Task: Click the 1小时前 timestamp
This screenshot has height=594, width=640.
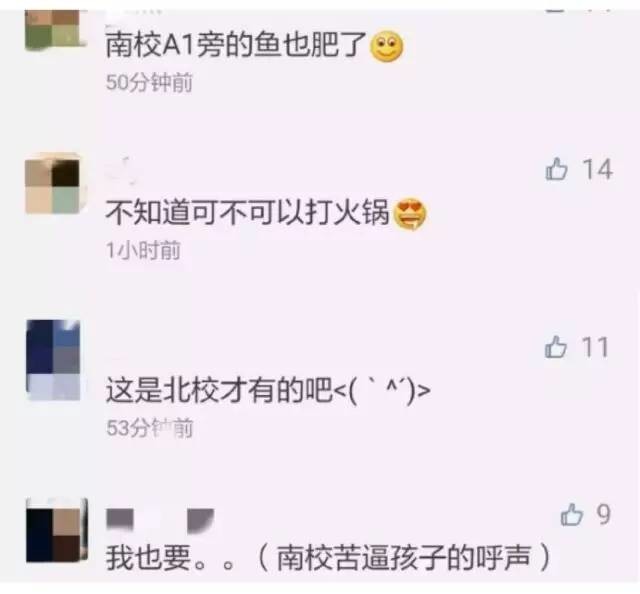Action: (143, 250)
